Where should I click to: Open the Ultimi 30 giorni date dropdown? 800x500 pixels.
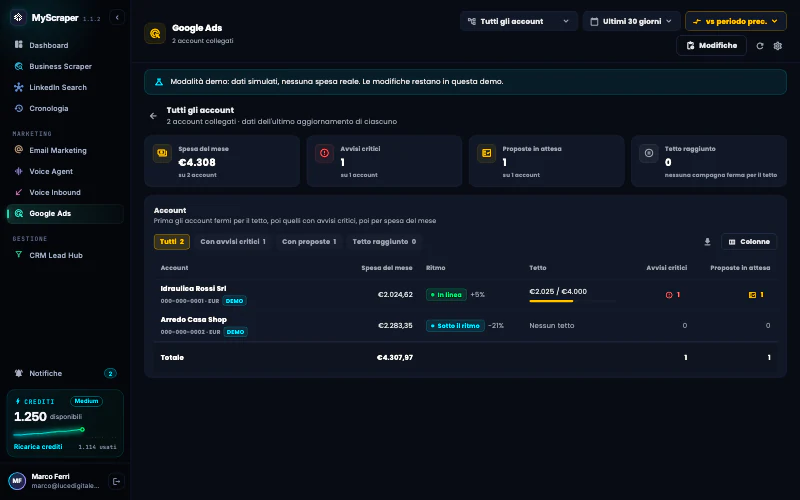[632, 21]
